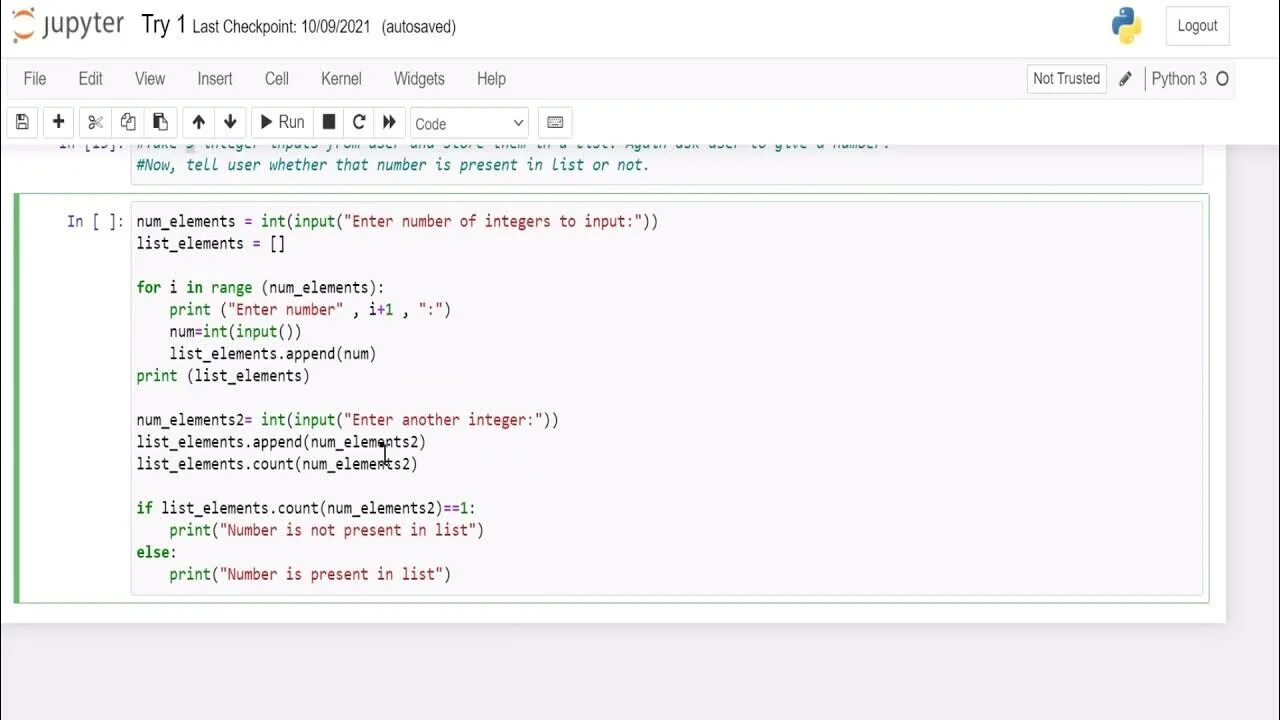Restart the kernel with circular arrow
Screen dimensions: 1280x720
click(359, 122)
